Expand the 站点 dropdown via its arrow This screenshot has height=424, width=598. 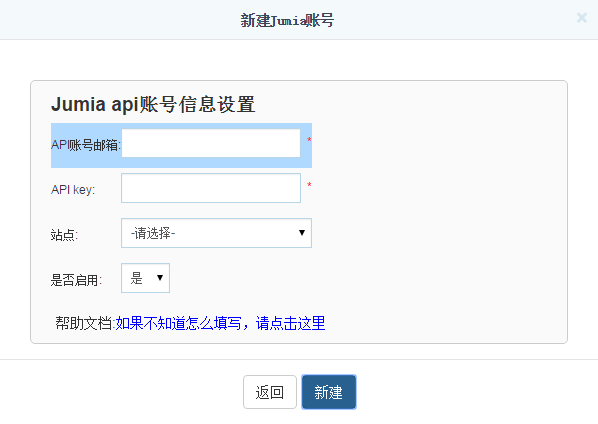coord(302,233)
